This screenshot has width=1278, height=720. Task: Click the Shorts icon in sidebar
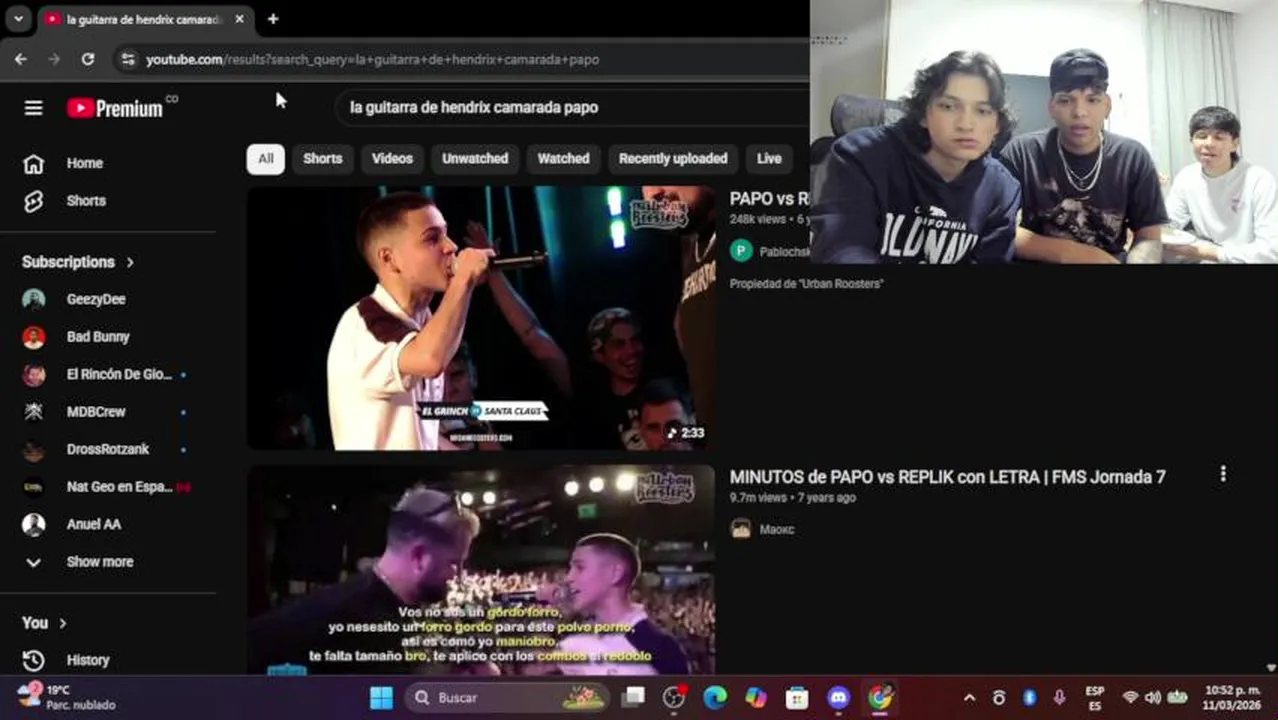tap(33, 201)
